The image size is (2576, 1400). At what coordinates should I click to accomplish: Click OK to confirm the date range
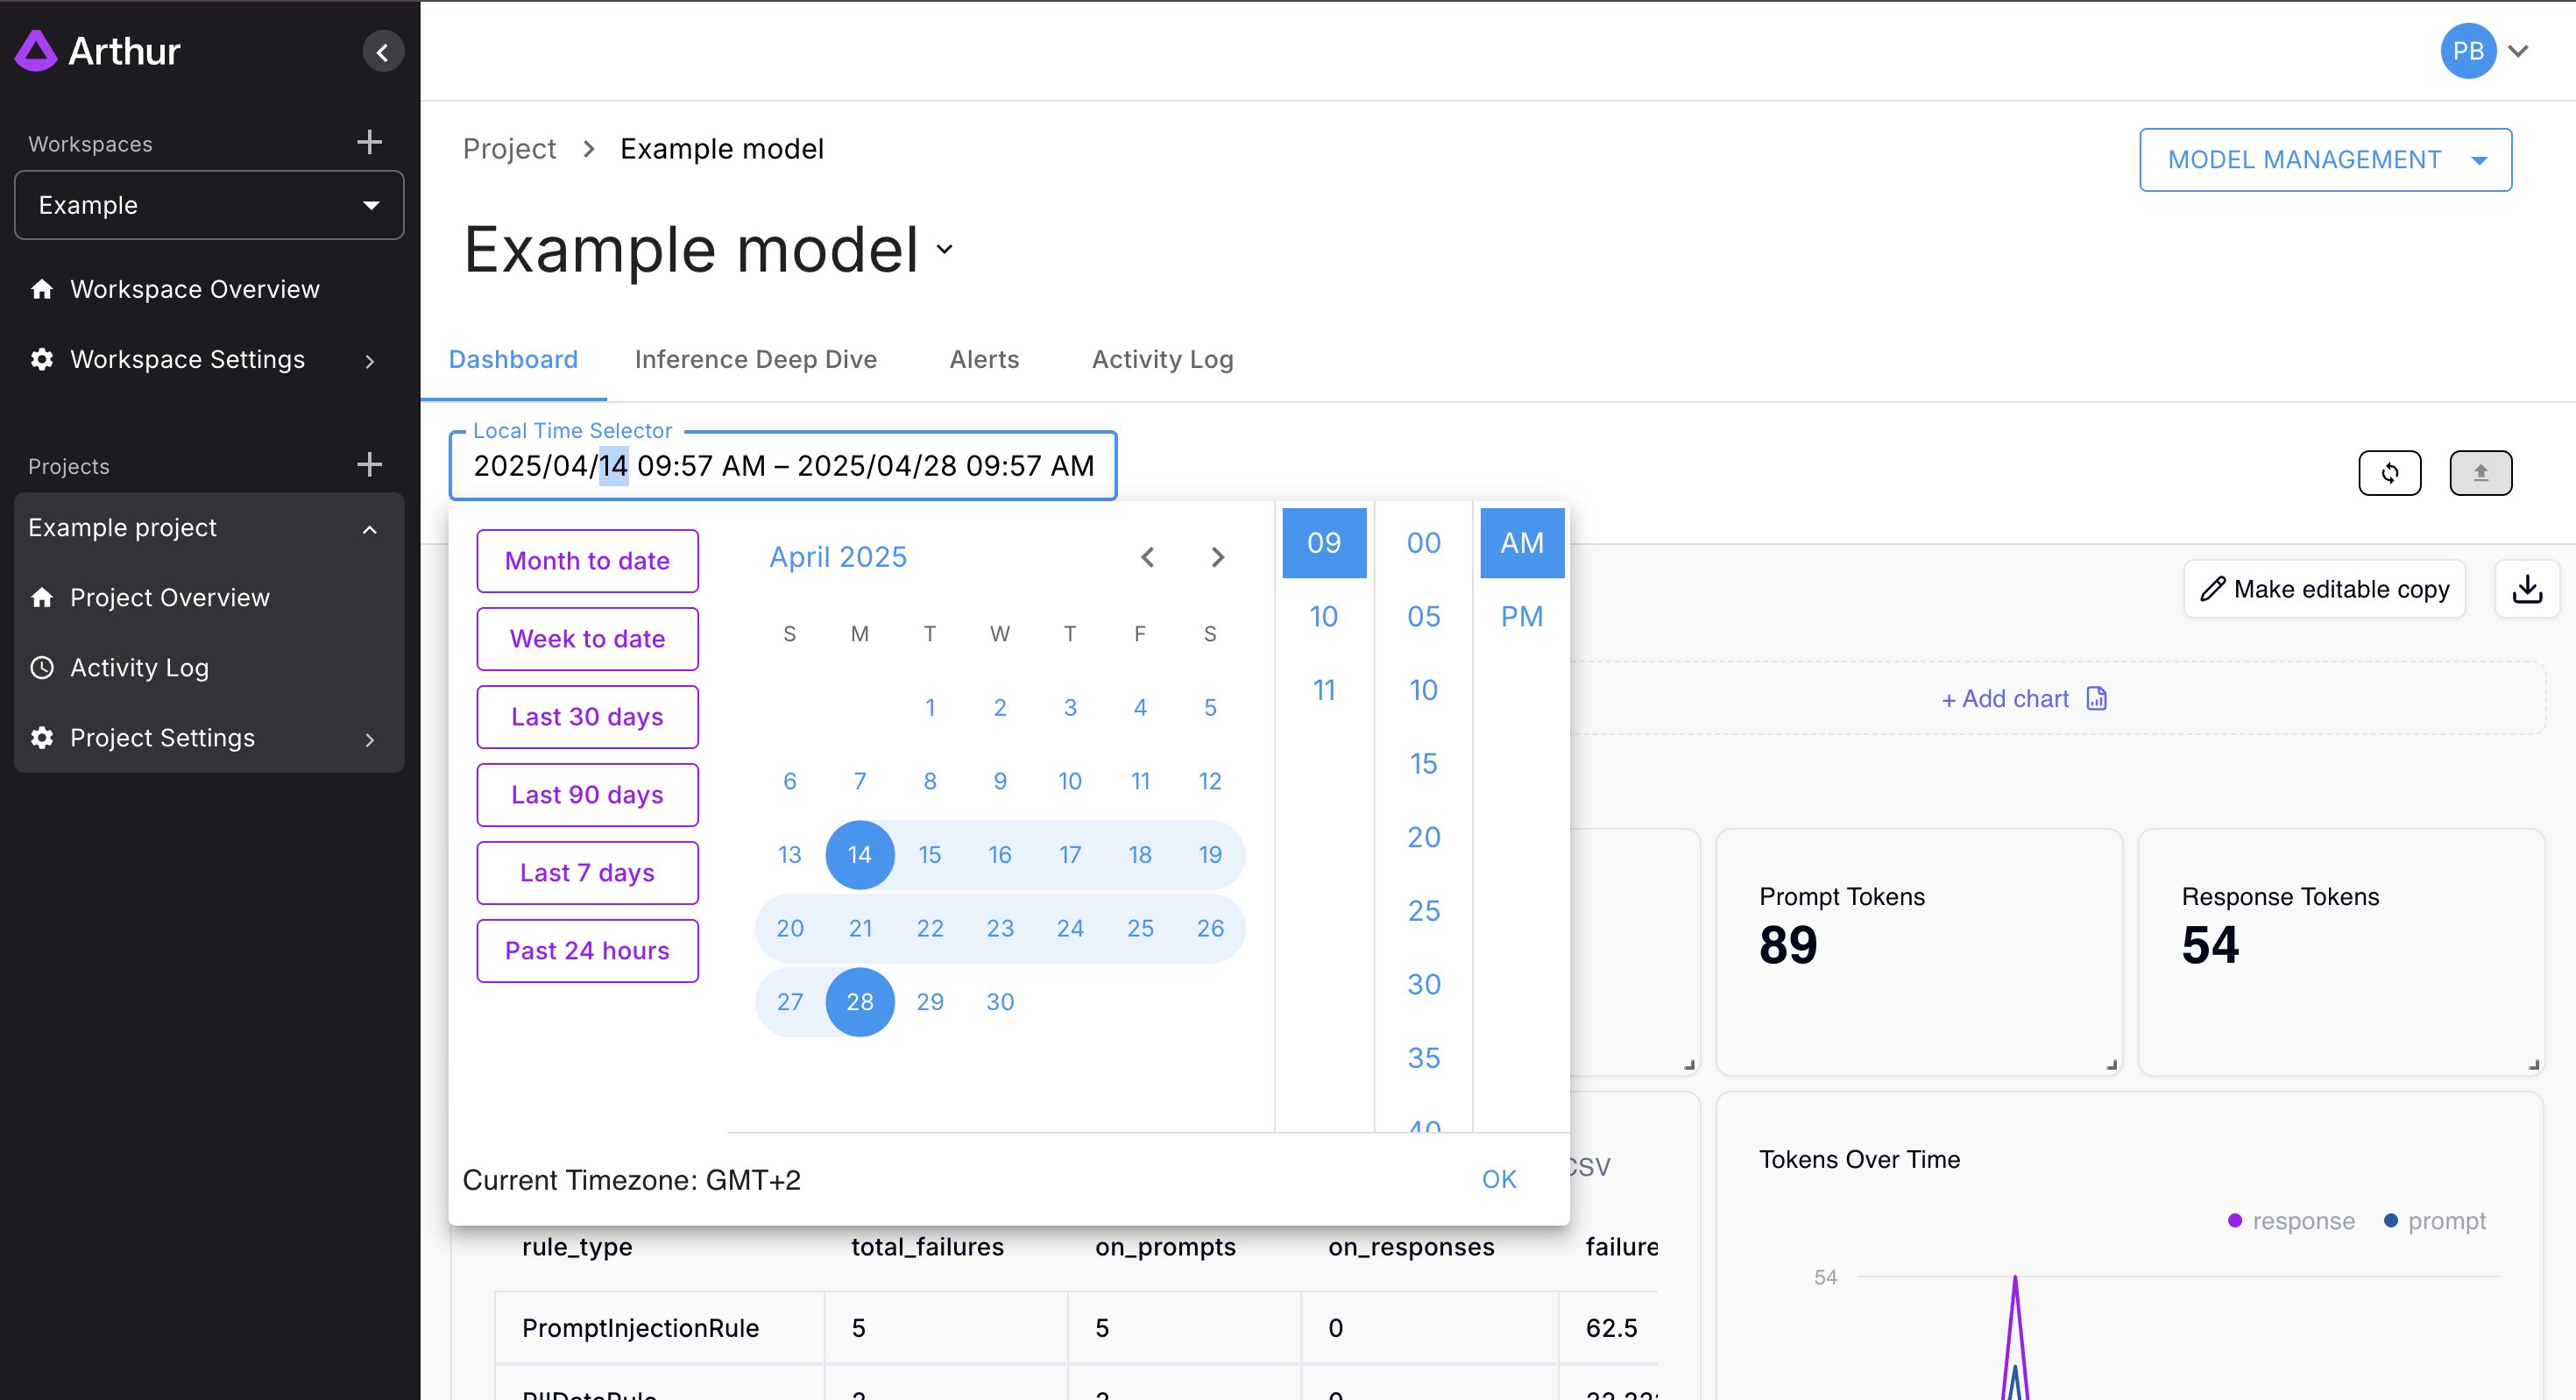coord(1498,1179)
